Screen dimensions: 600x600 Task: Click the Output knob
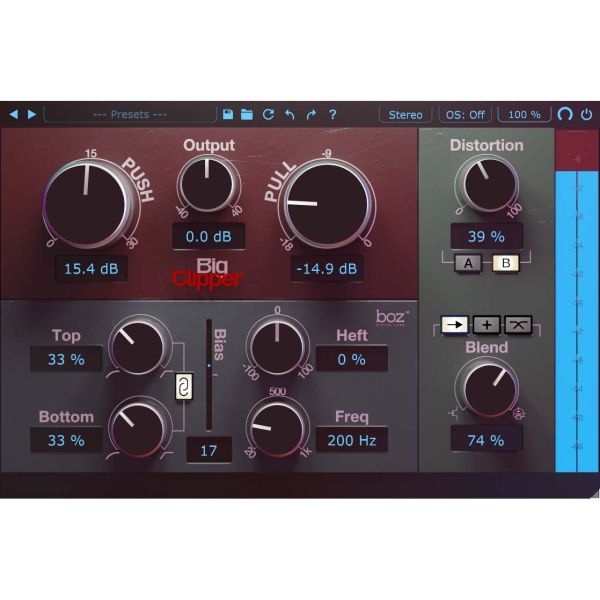(x=207, y=184)
